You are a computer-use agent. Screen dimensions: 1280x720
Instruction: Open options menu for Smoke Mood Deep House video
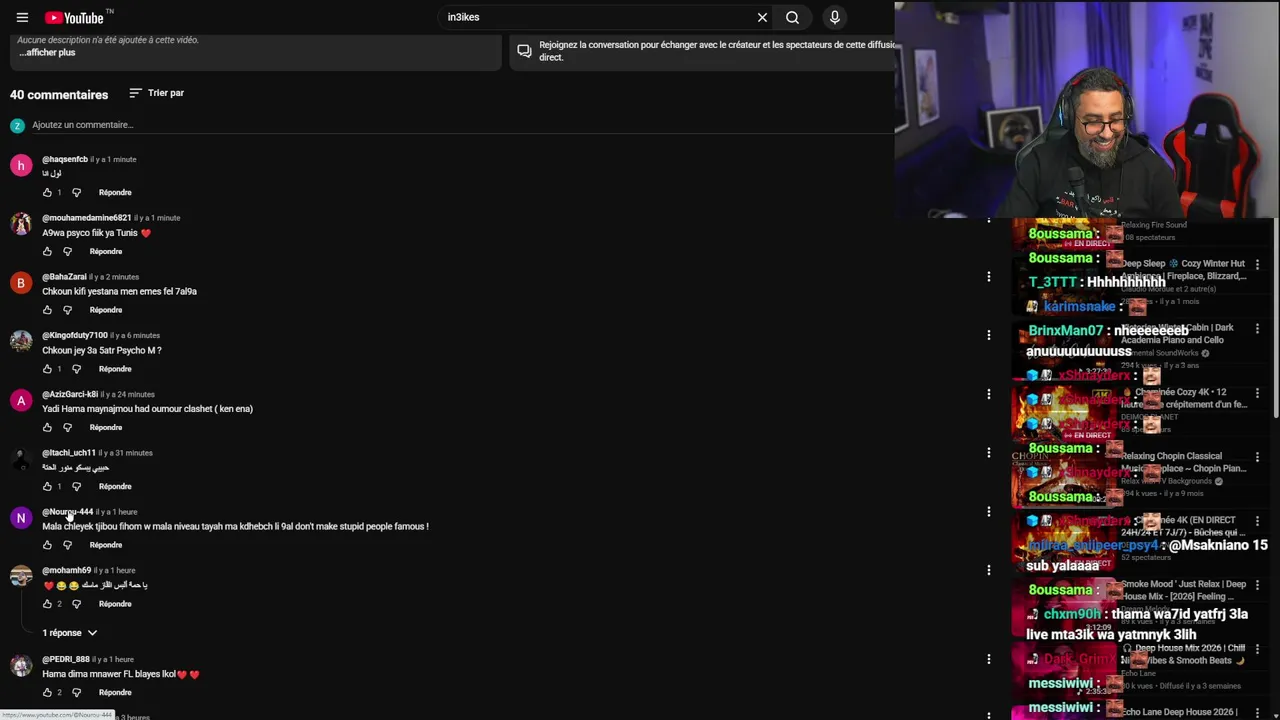coord(1257,584)
